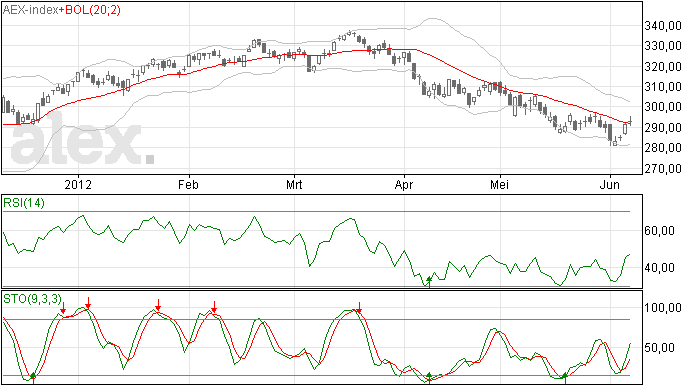This screenshot has height=387, width=690.
Task: Click the green stochastic buy arrow in mid-April
Action: pyautogui.click(x=429, y=378)
